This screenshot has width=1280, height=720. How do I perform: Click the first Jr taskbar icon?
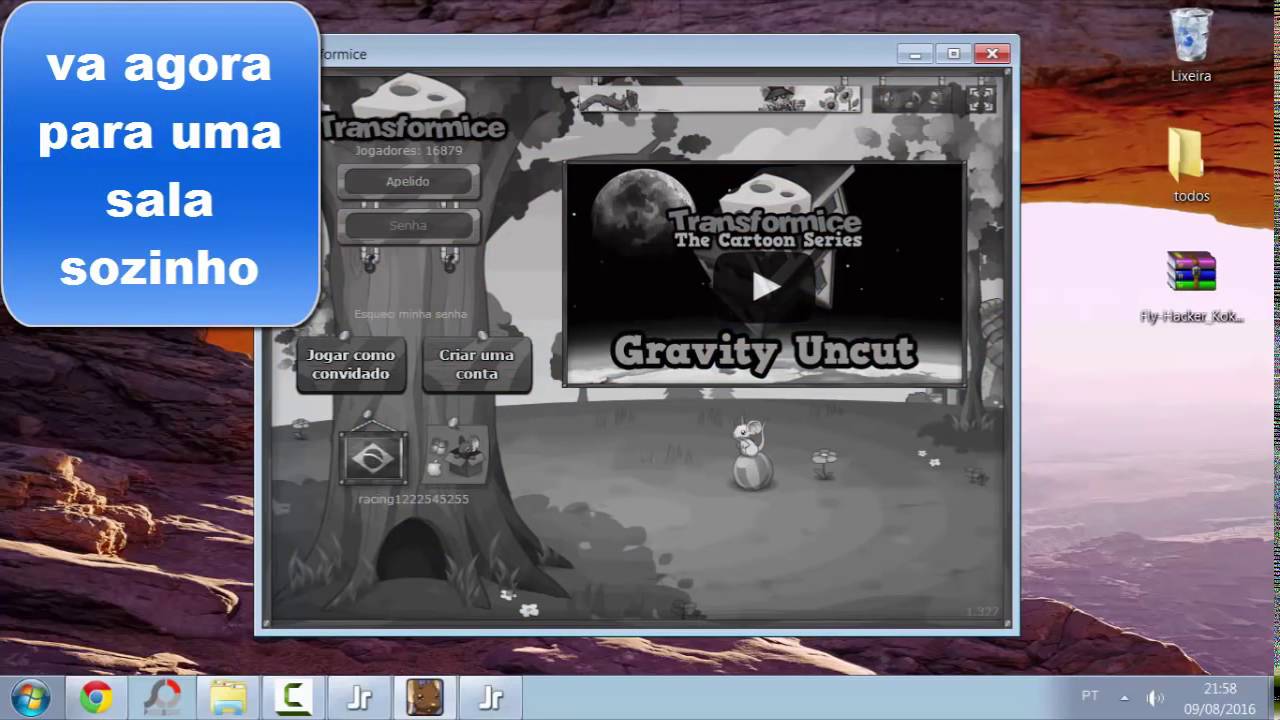(359, 697)
